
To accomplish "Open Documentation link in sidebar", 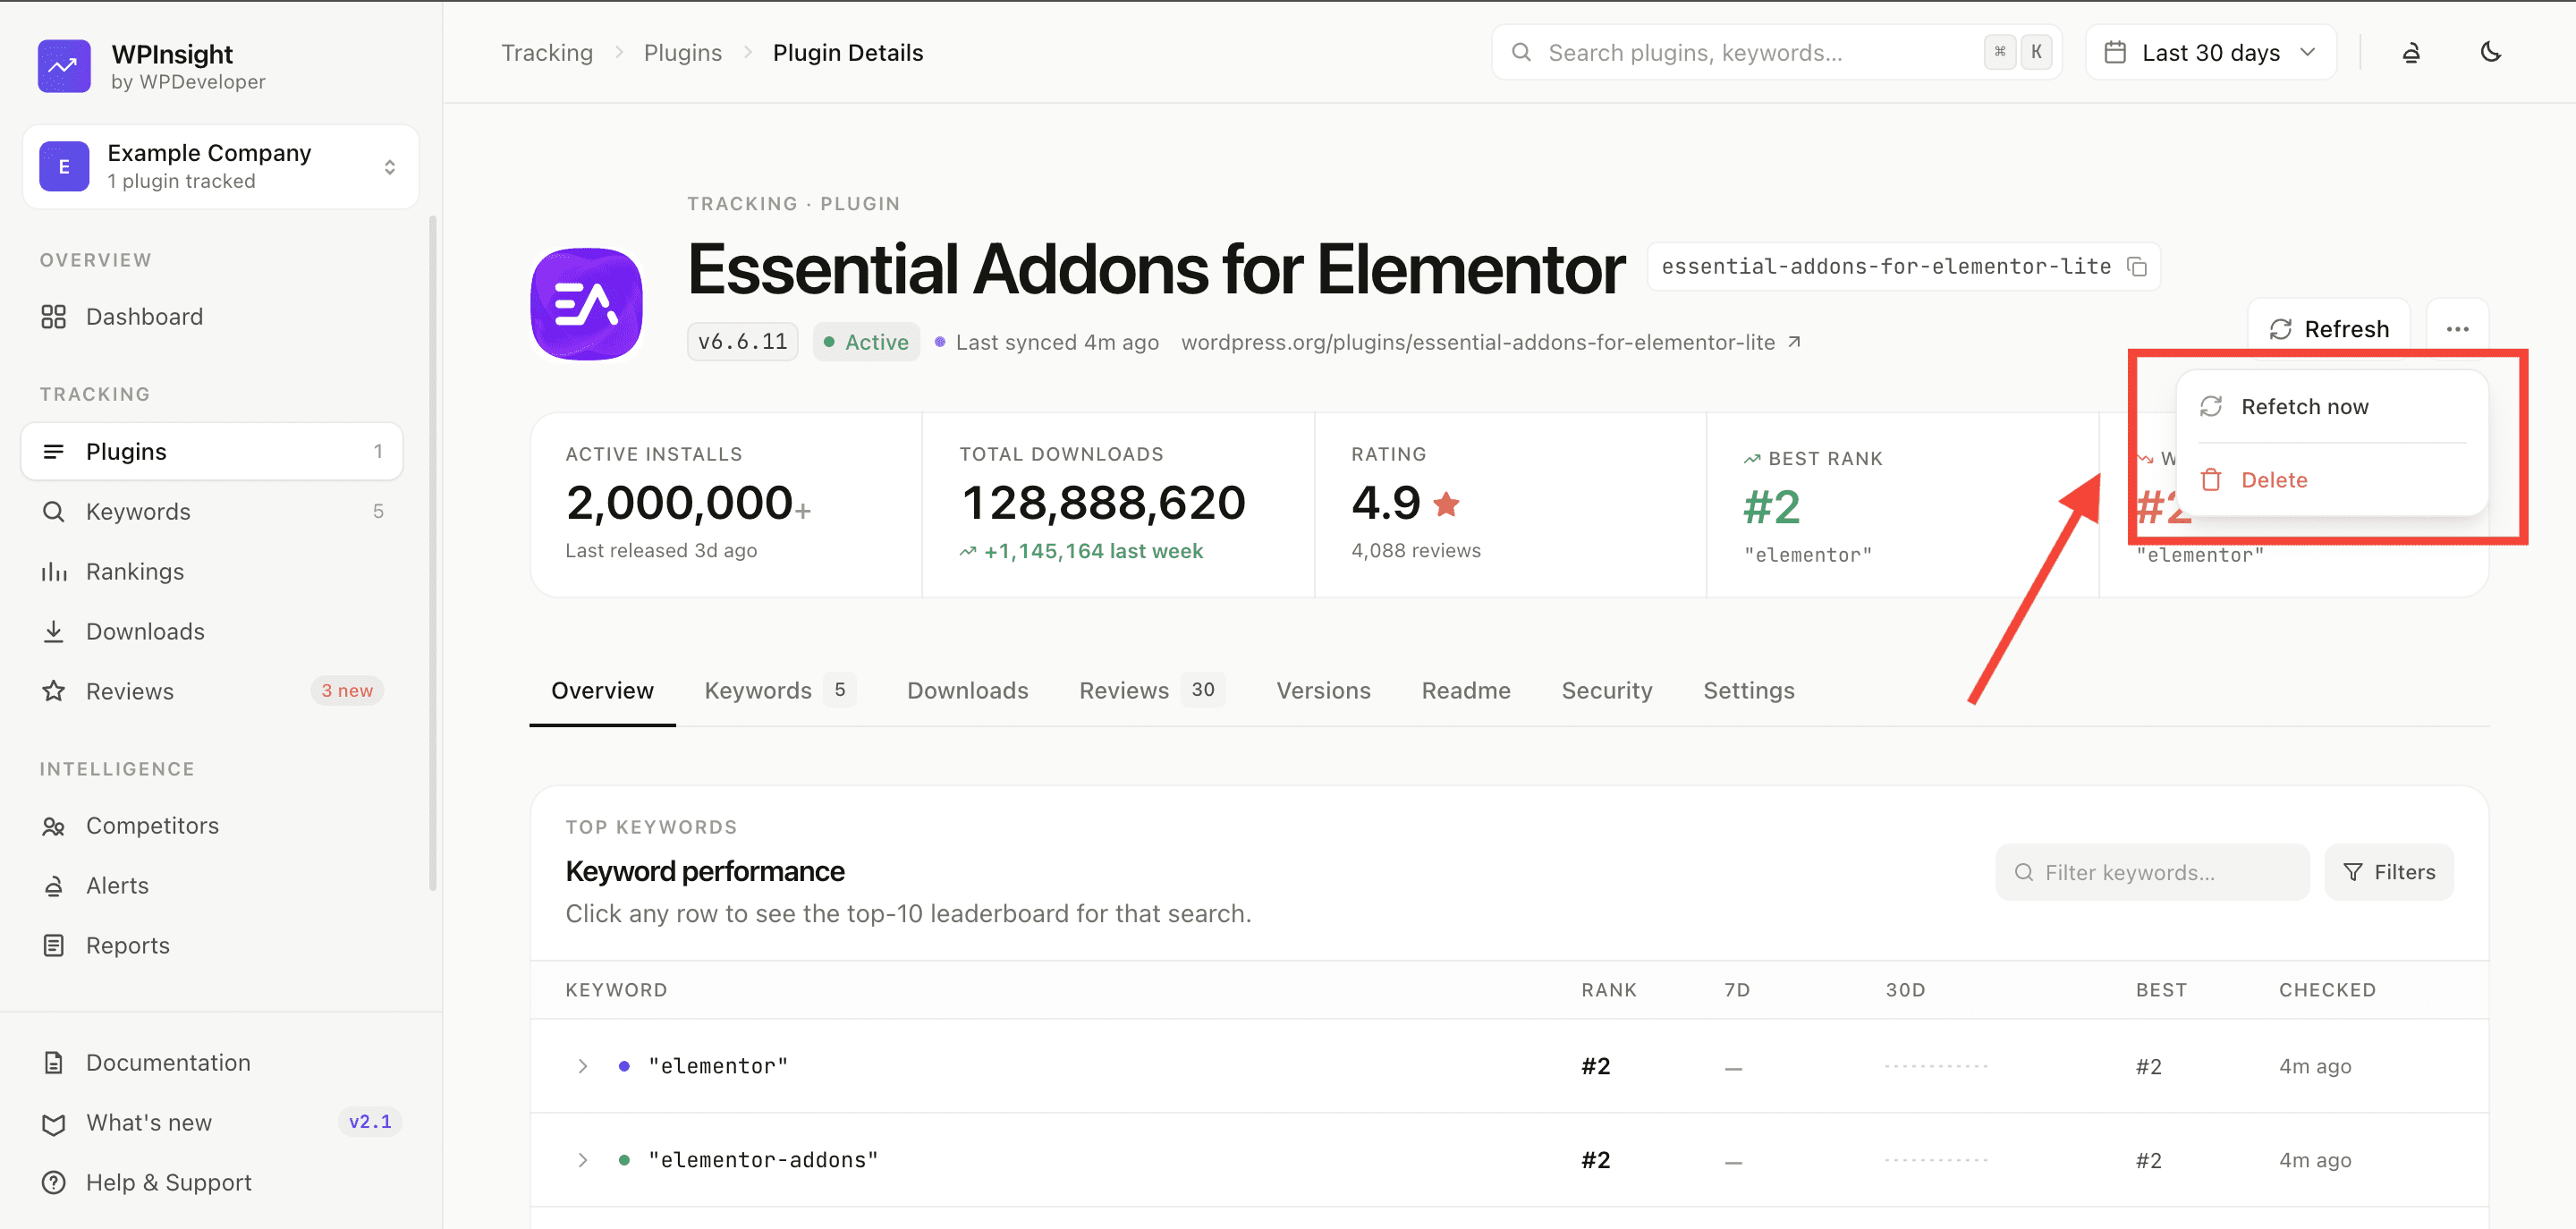I will (x=212, y=1063).
